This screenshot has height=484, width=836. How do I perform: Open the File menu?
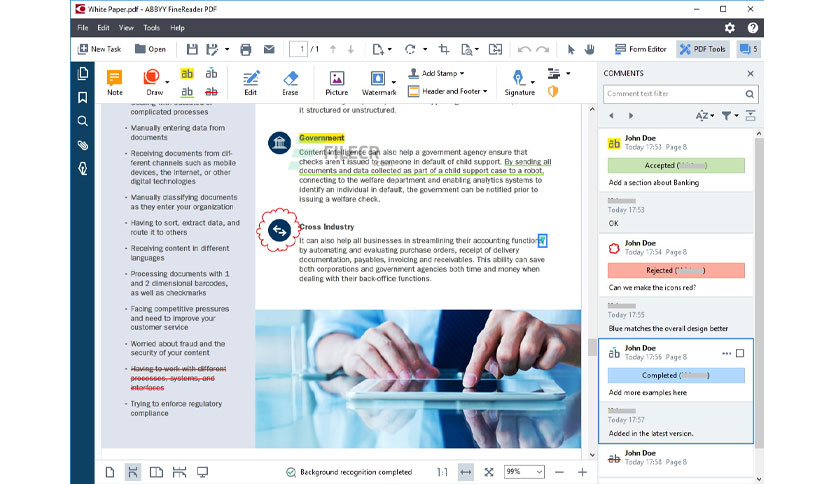(x=83, y=28)
